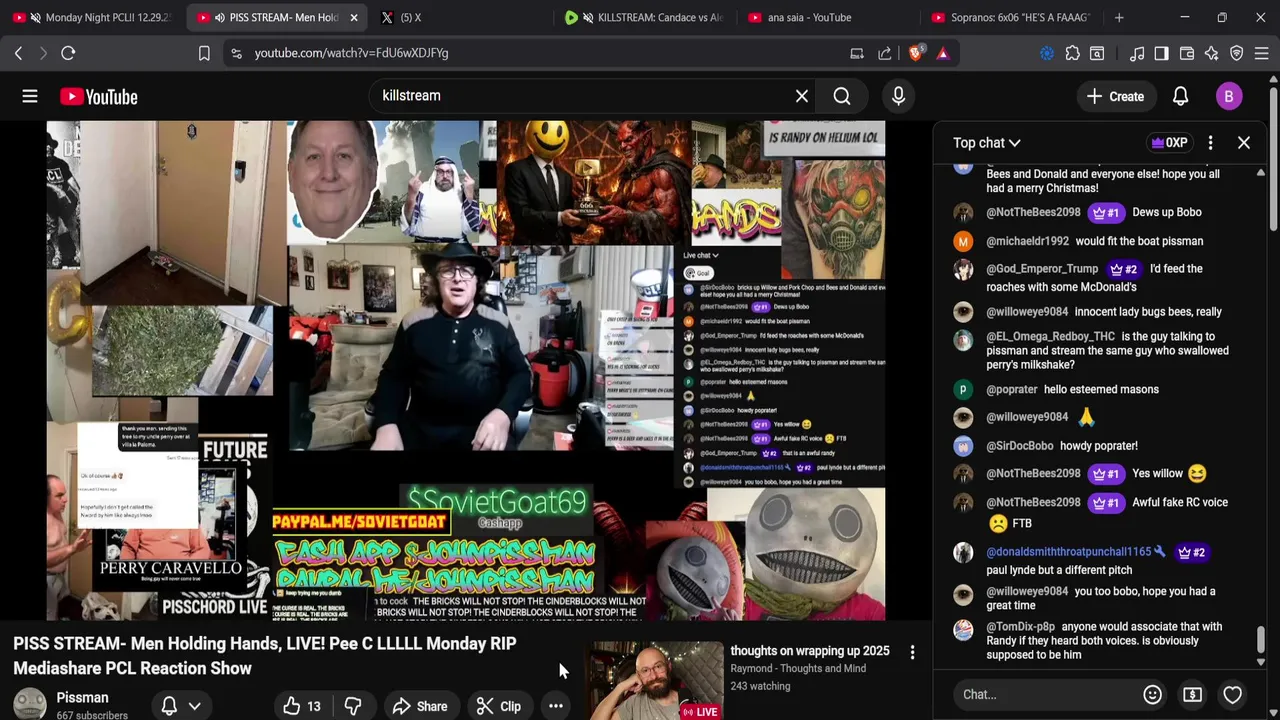Open the blue aperture extension icon
This screenshot has height=720, width=1280.
pos(1047,53)
